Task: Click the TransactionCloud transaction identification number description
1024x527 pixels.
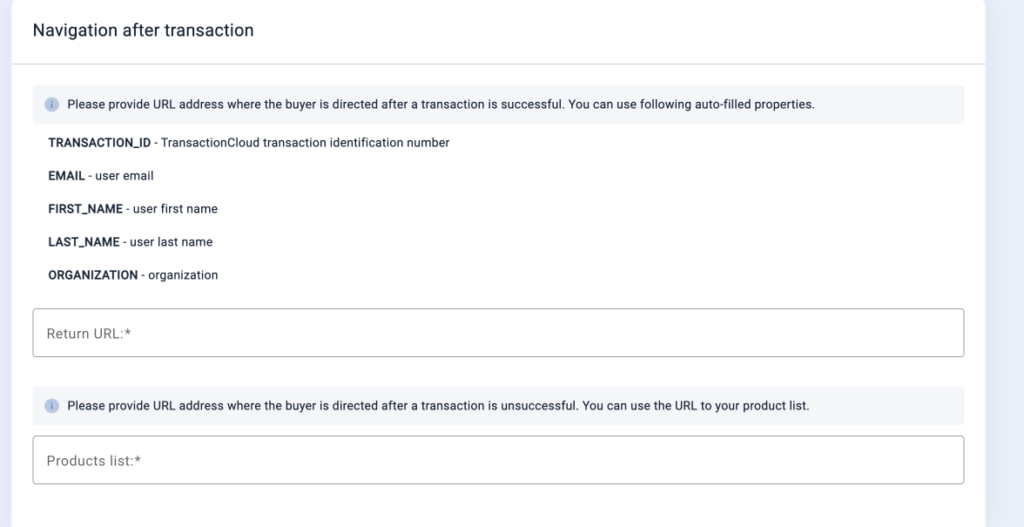Action: click(x=305, y=142)
